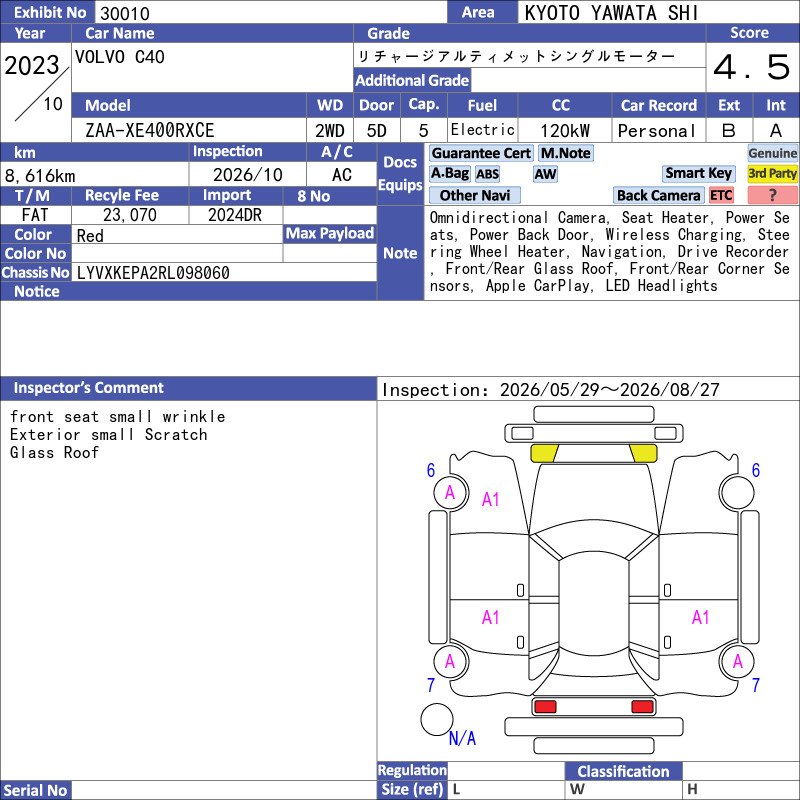Click the ABS equipment badge

[x=487, y=174]
